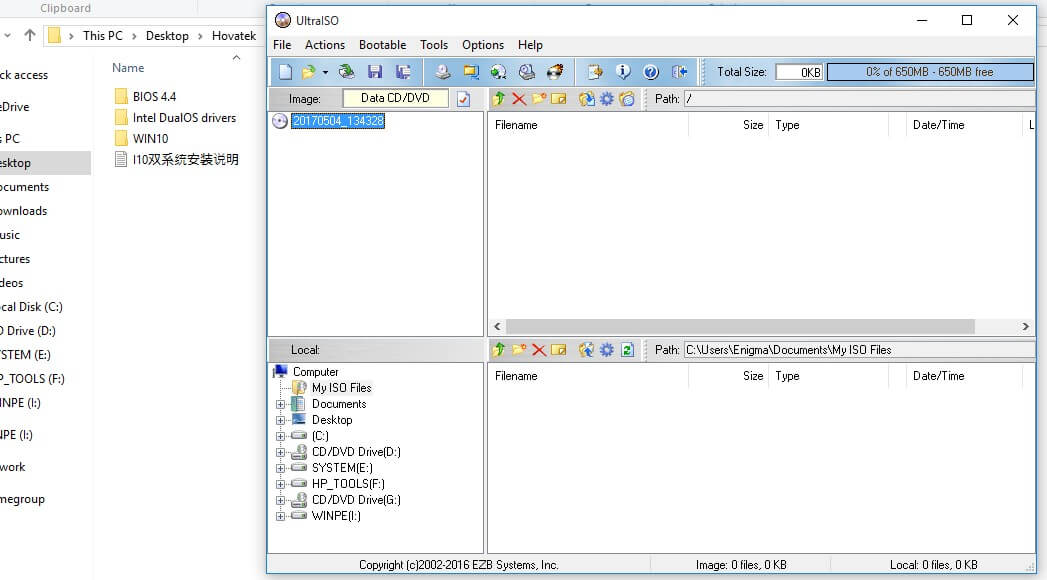Open the Bootable menu

pos(382,45)
